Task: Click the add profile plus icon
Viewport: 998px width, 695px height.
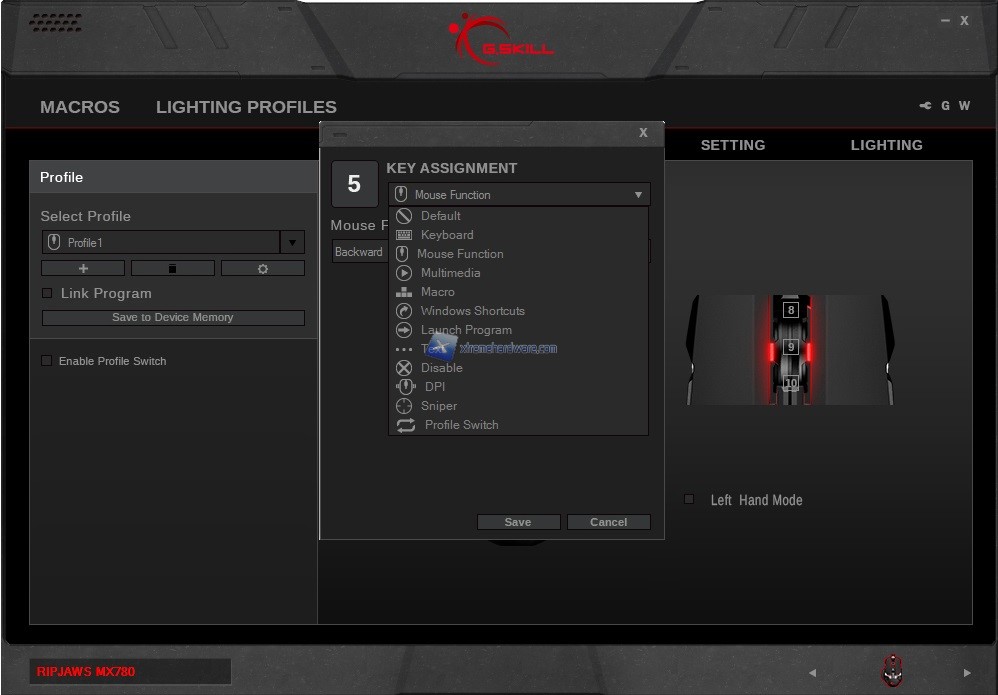Action: coord(83,269)
